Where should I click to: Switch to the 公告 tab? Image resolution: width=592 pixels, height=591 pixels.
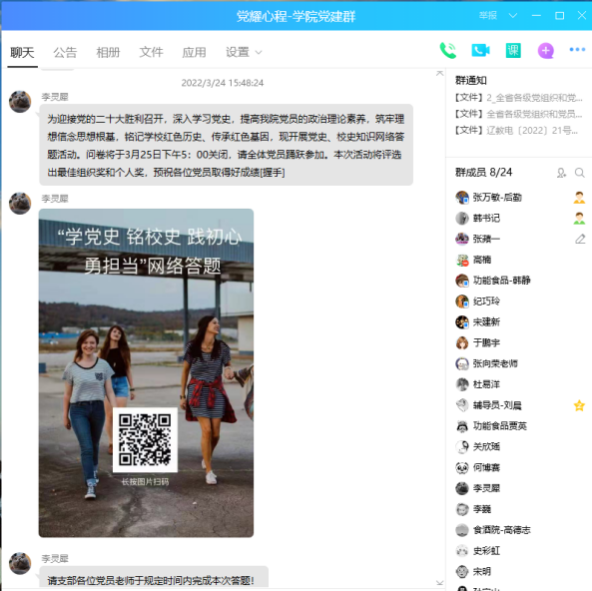tap(65, 52)
